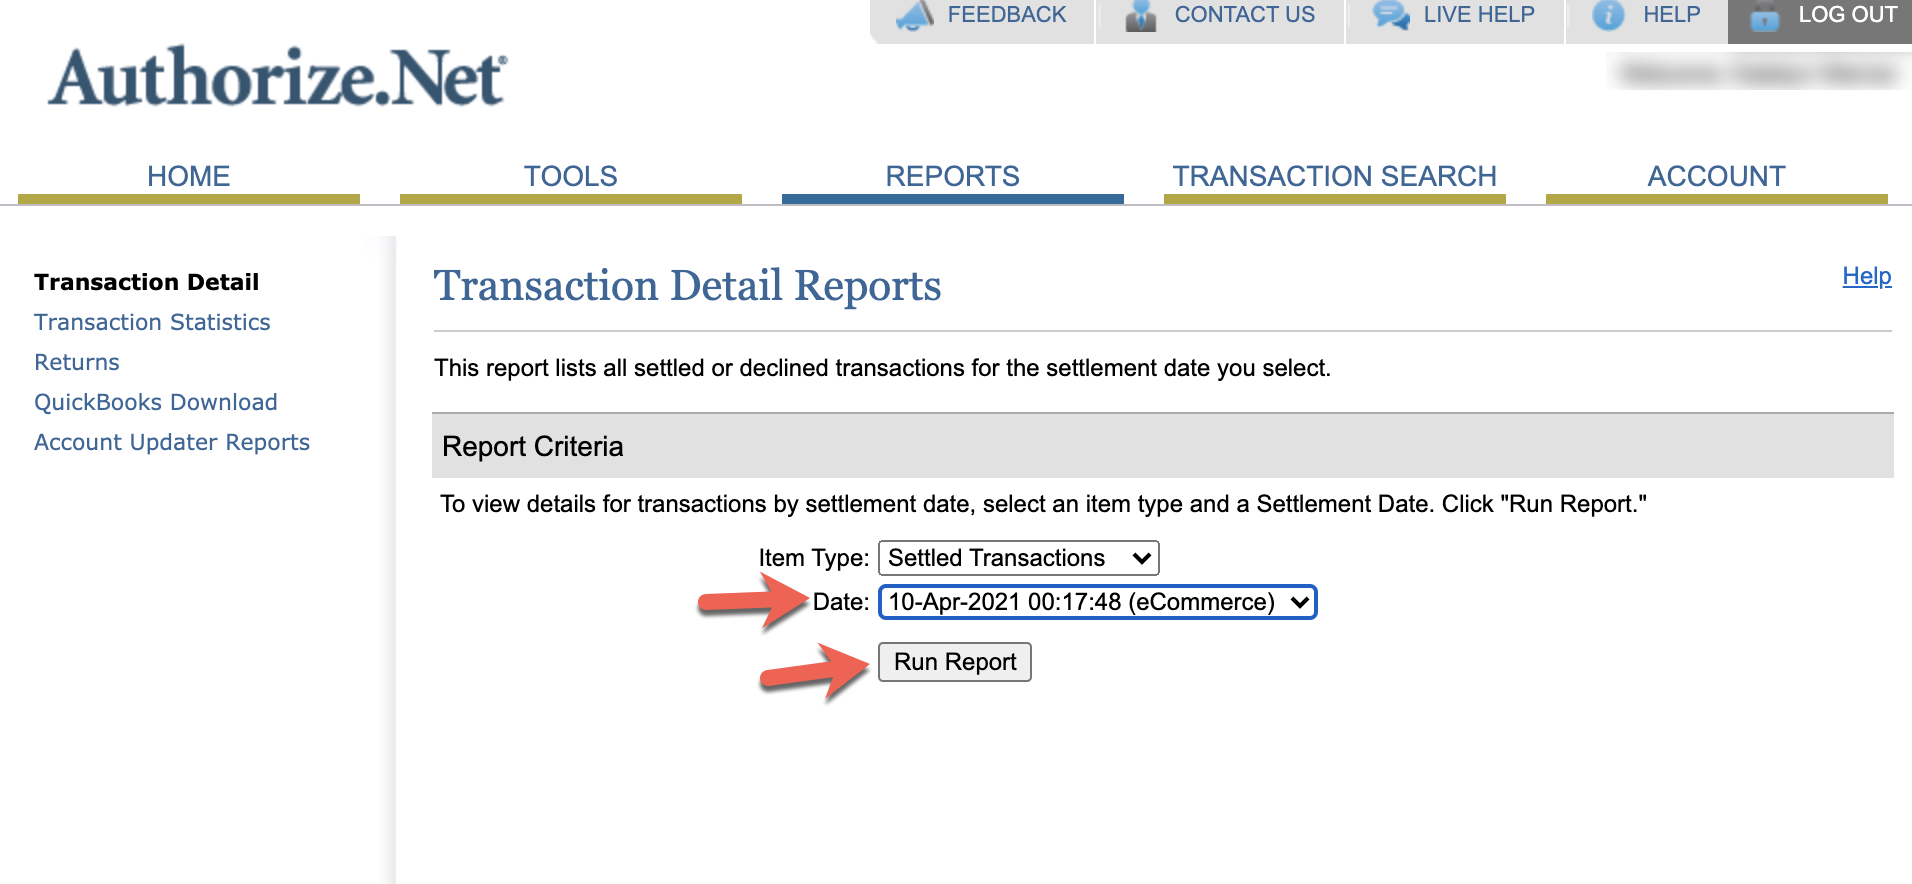Click the 'Item Type:' label
This screenshot has height=884, width=1912.
pyautogui.click(x=814, y=558)
